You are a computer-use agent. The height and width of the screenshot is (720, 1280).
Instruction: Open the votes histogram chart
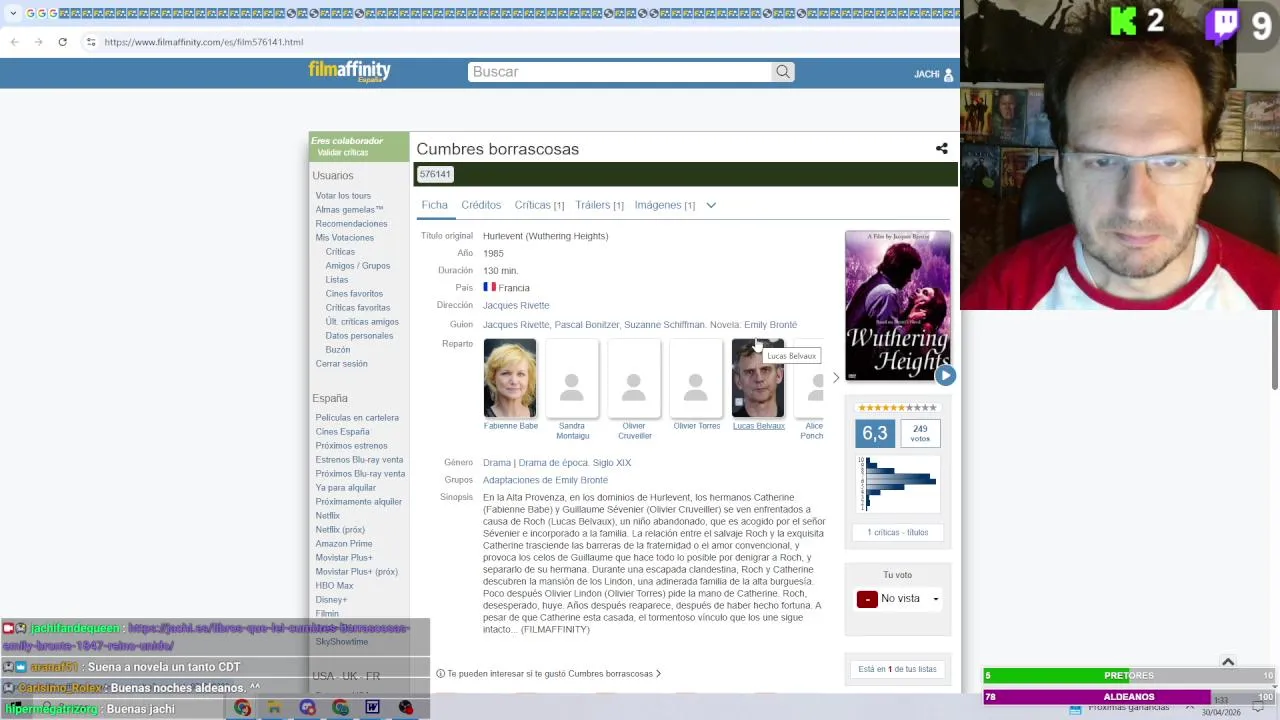[897, 485]
